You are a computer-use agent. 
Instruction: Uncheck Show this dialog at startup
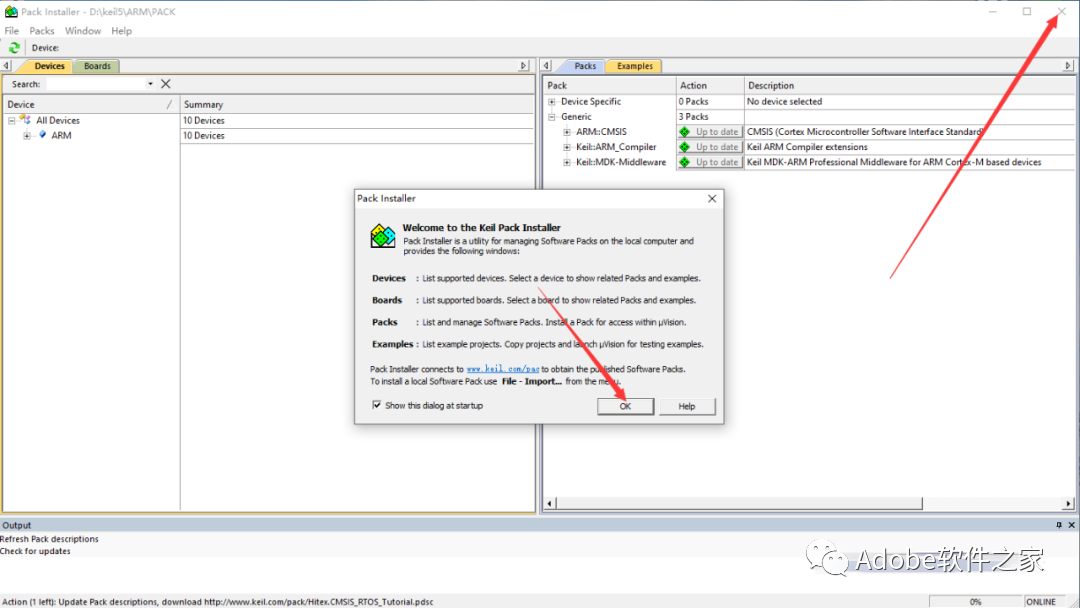[375, 406]
